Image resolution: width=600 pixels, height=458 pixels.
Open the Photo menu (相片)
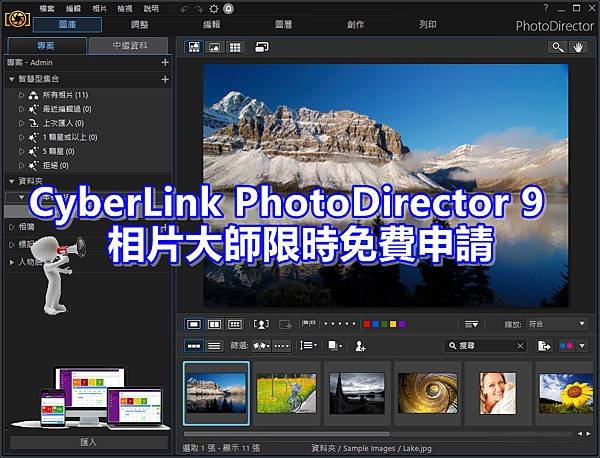tap(99, 8)
